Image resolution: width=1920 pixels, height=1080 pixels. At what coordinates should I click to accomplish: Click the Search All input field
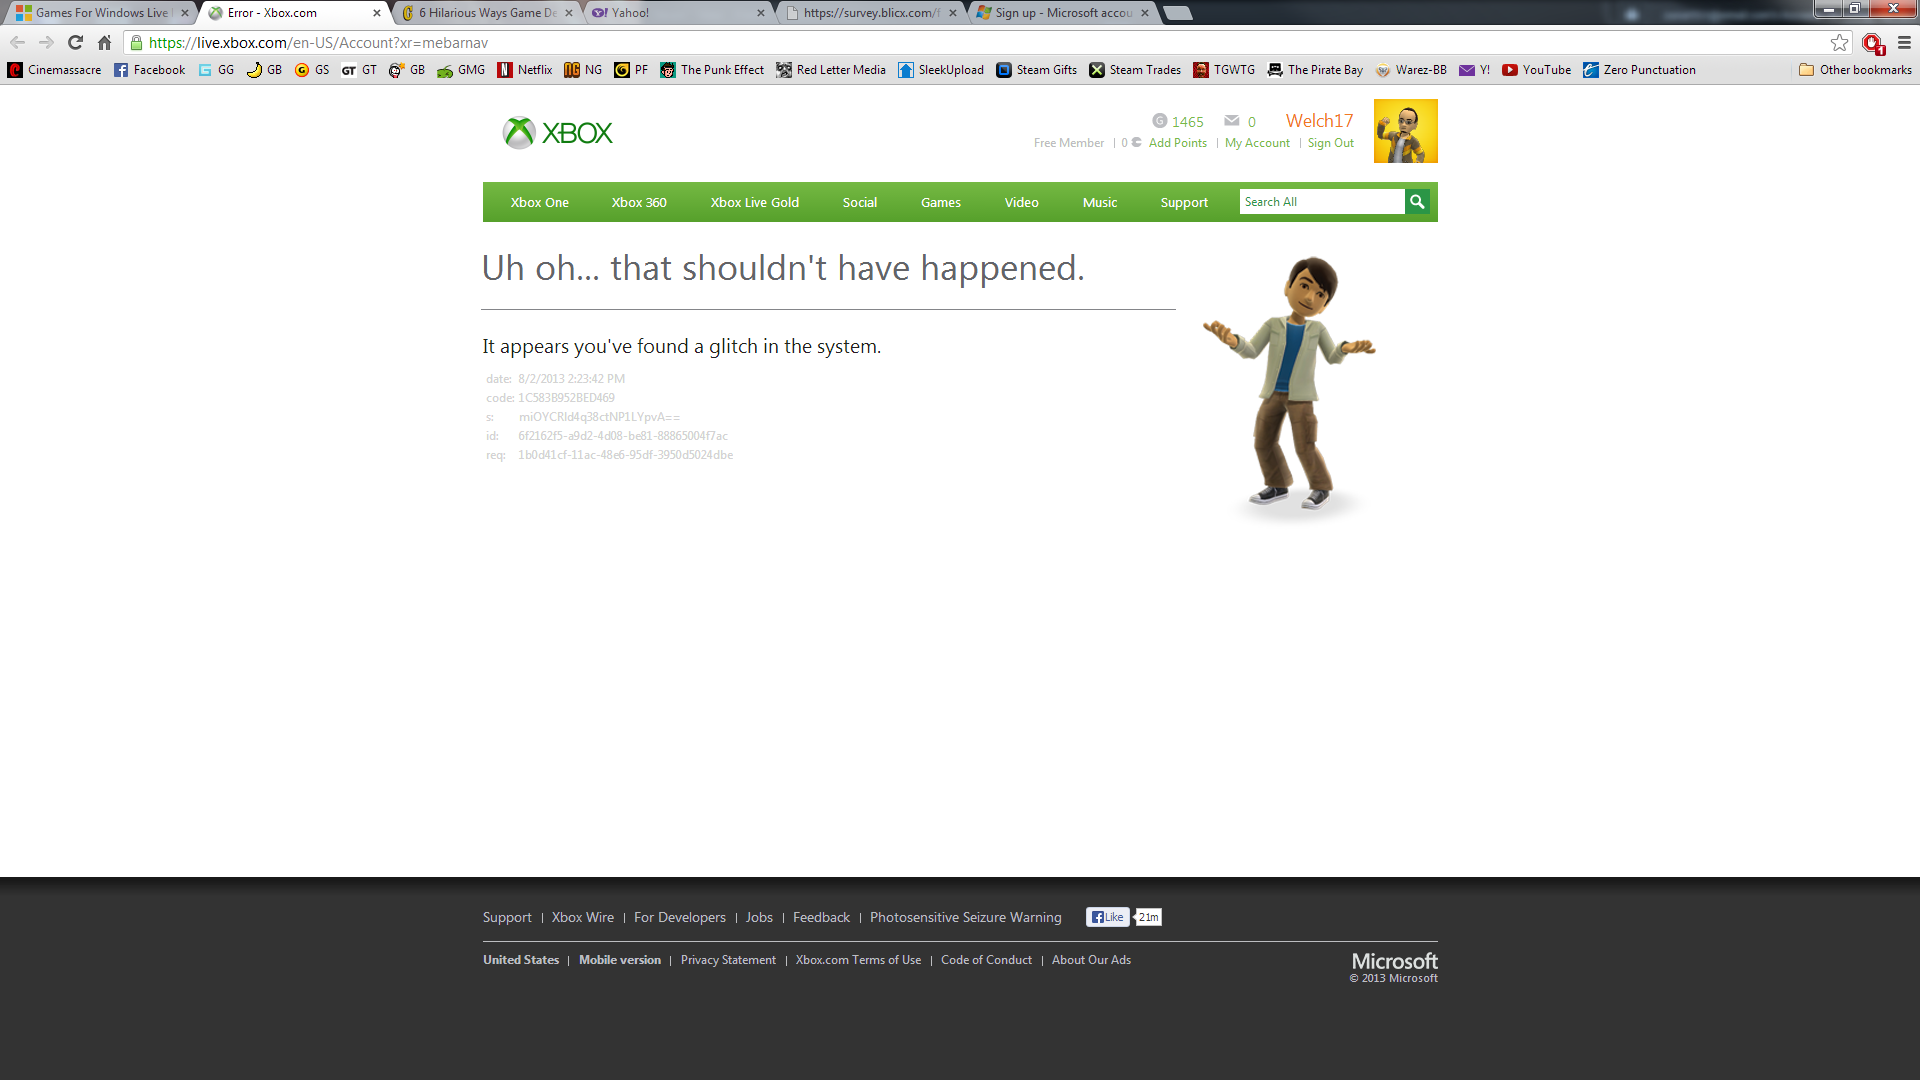(1321, 202)
